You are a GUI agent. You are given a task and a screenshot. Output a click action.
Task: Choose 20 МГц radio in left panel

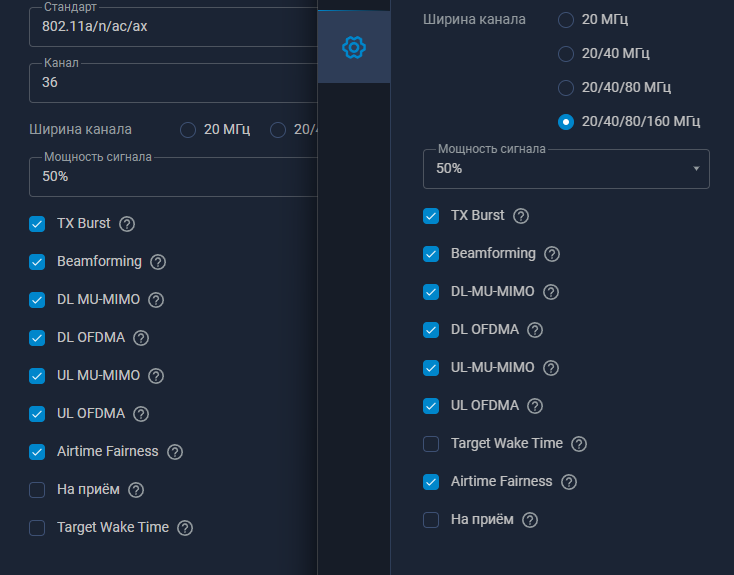click(188, 130)
